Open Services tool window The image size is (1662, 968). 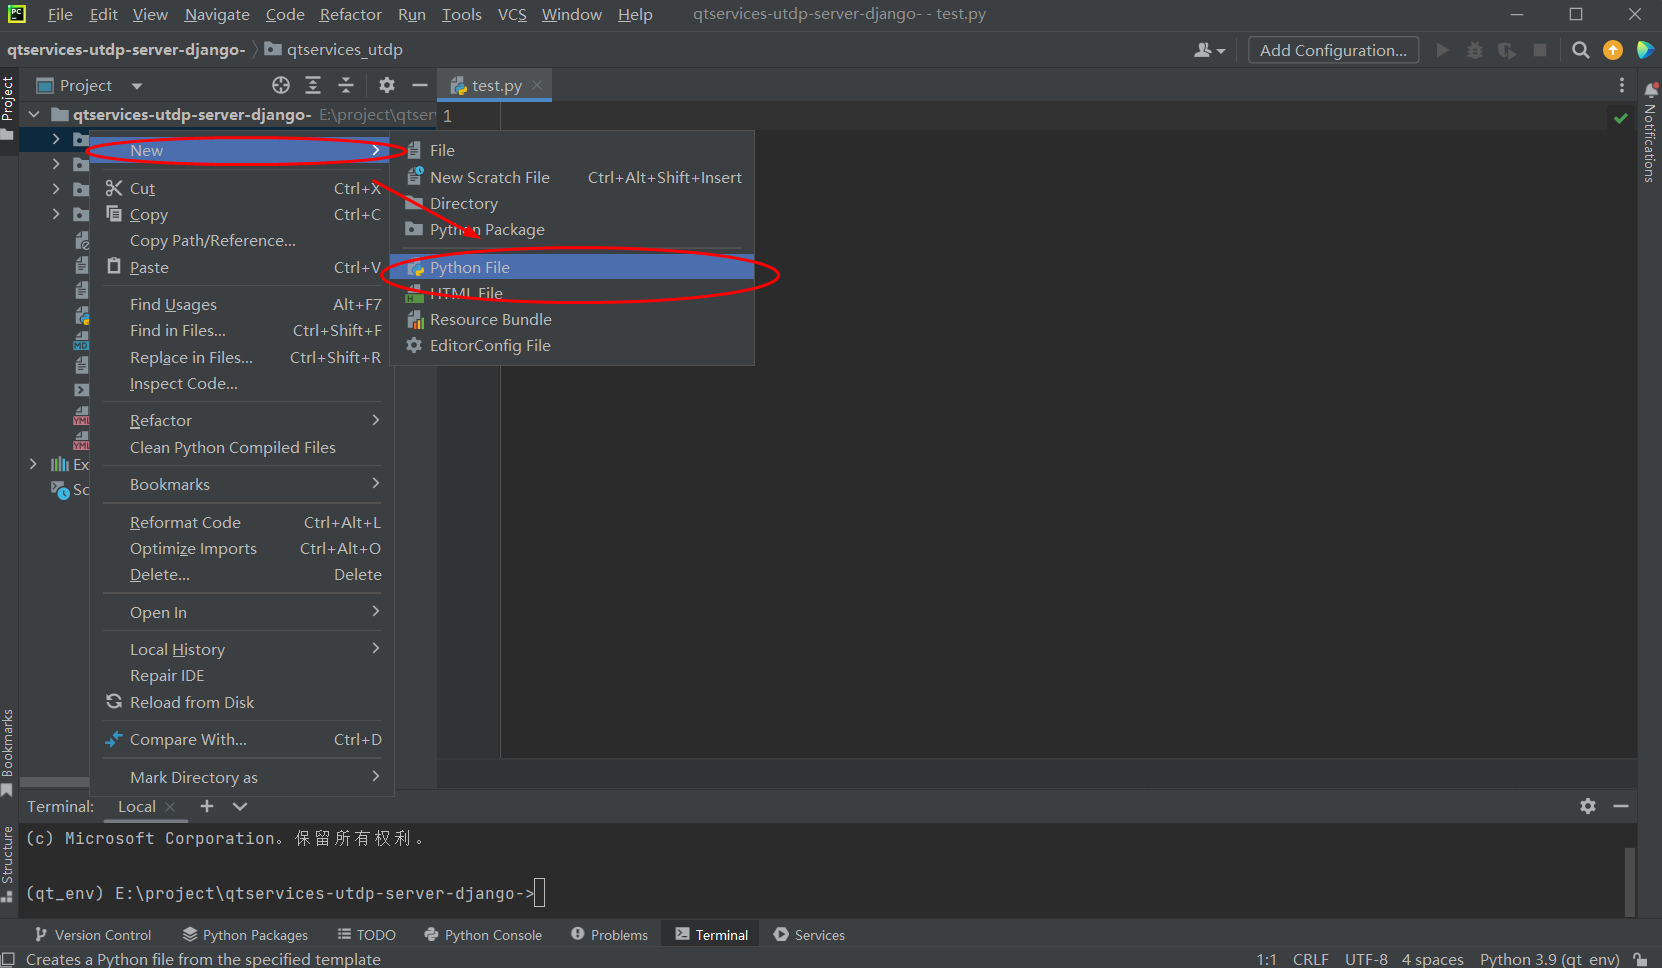pos(809,935)
